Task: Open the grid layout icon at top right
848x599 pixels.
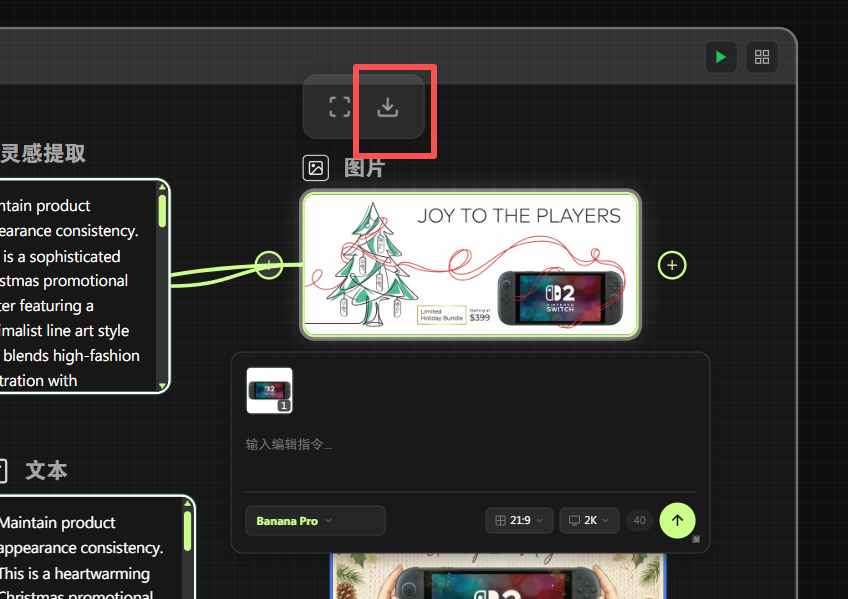Action: tap(762, 57)
